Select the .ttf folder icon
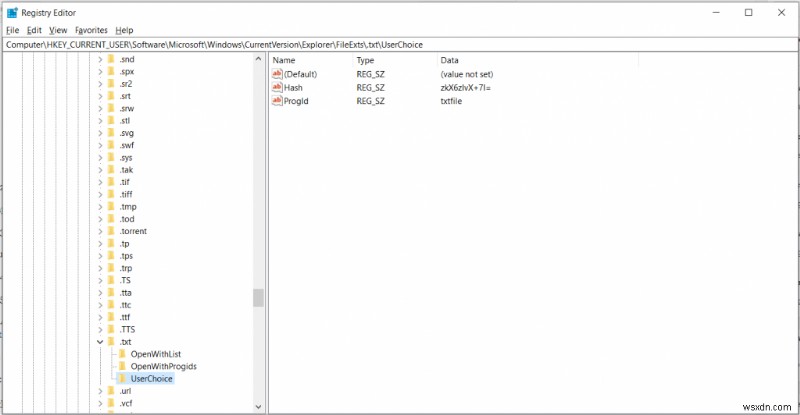 point(111,317)
